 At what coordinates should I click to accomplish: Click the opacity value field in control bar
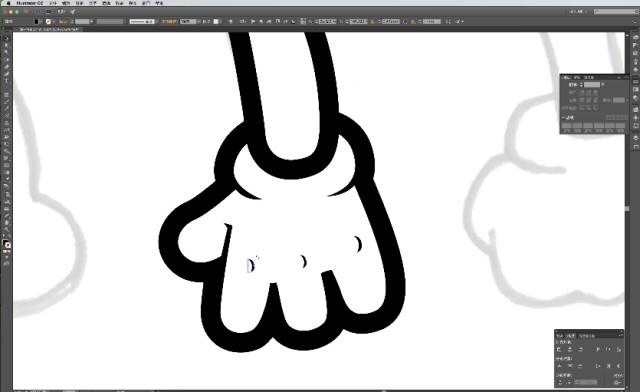coord(188,21)
